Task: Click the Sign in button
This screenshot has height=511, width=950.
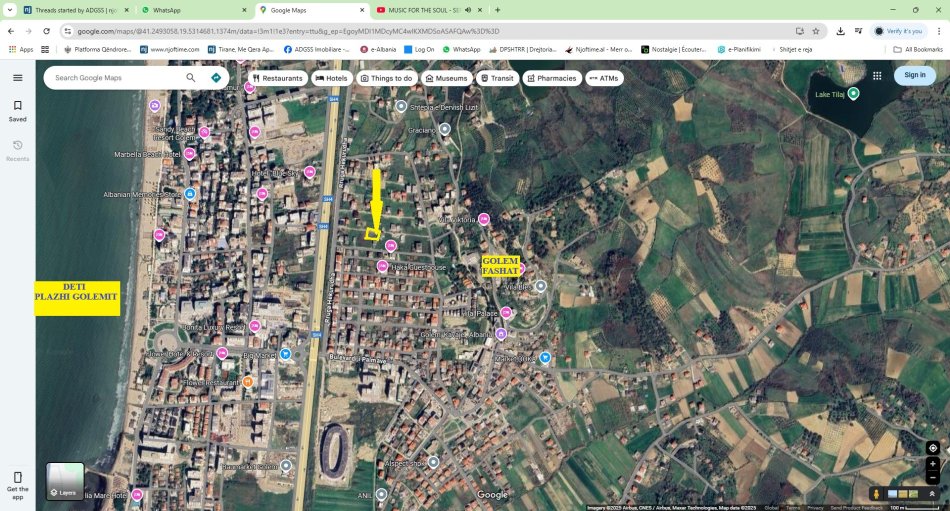Action: 914,75
